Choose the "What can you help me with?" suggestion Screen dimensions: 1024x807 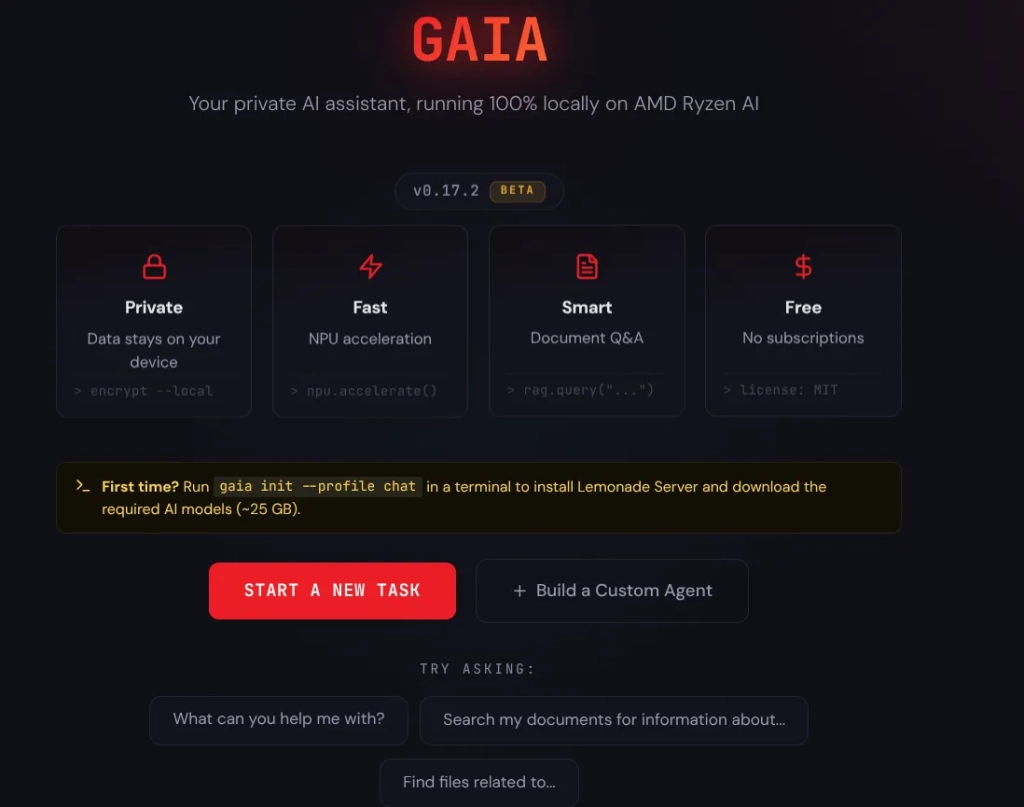[278, 719]
